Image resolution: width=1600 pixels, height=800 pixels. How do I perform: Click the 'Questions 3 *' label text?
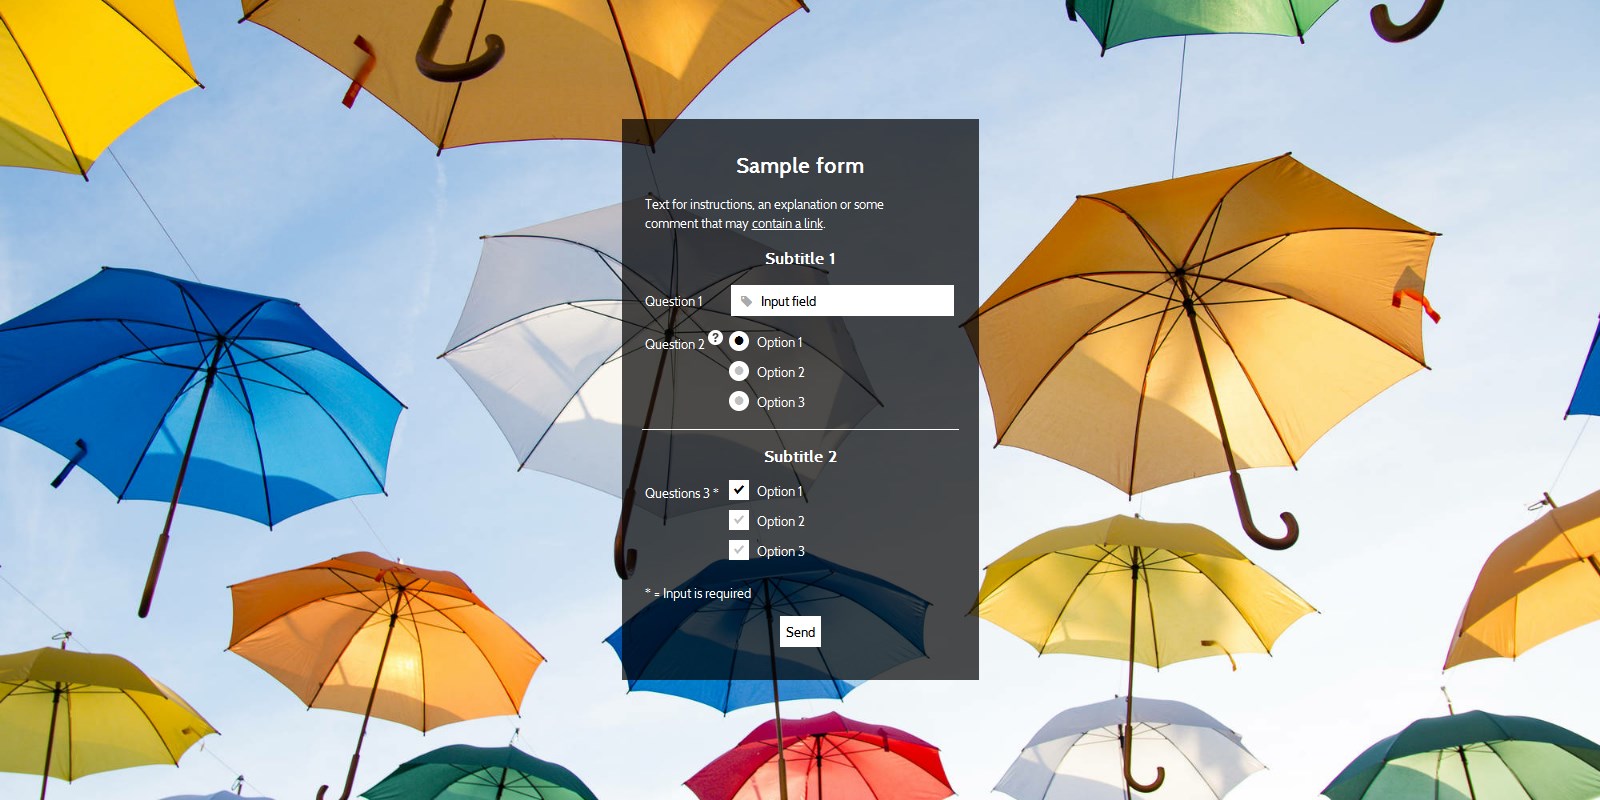[x=681, y=493]
